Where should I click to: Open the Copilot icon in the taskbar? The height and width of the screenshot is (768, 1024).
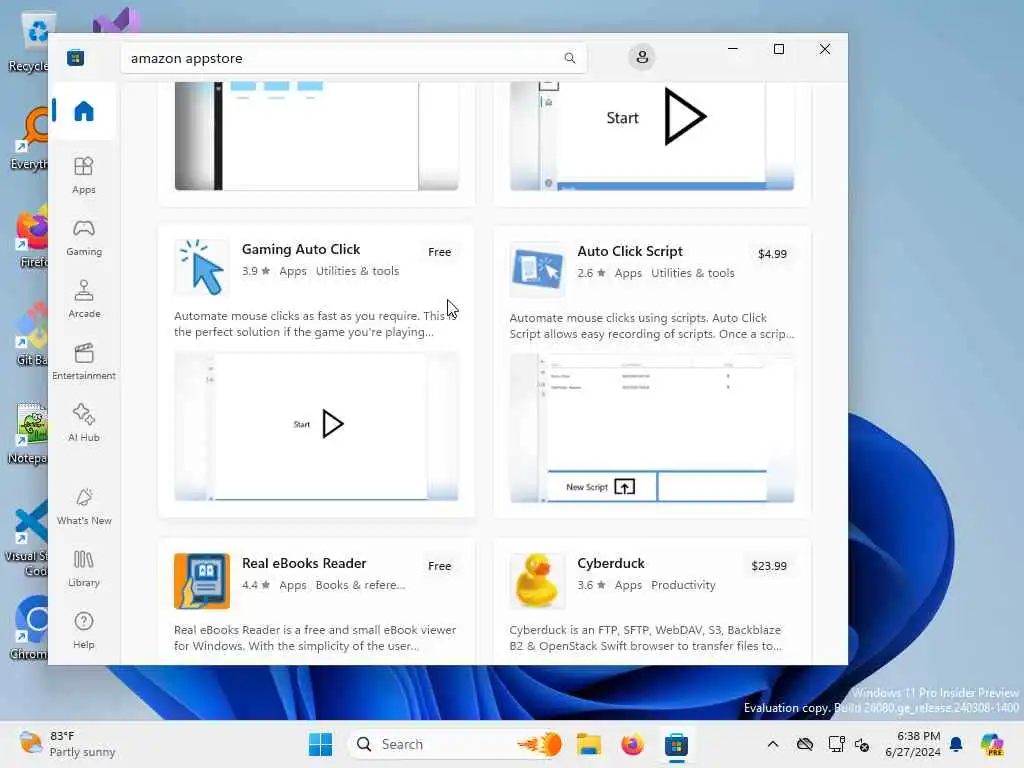point(992,744)
